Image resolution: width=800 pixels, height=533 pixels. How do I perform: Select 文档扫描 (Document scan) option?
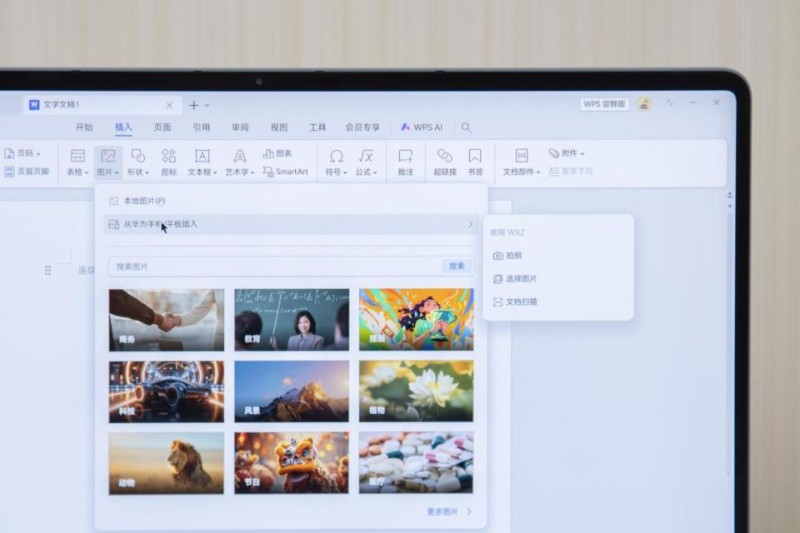point(520,301)
